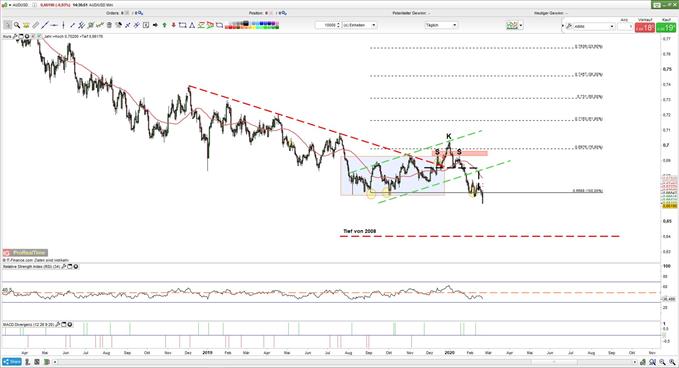Pick the diagonal trend line drawing tool

pos(45,25)
